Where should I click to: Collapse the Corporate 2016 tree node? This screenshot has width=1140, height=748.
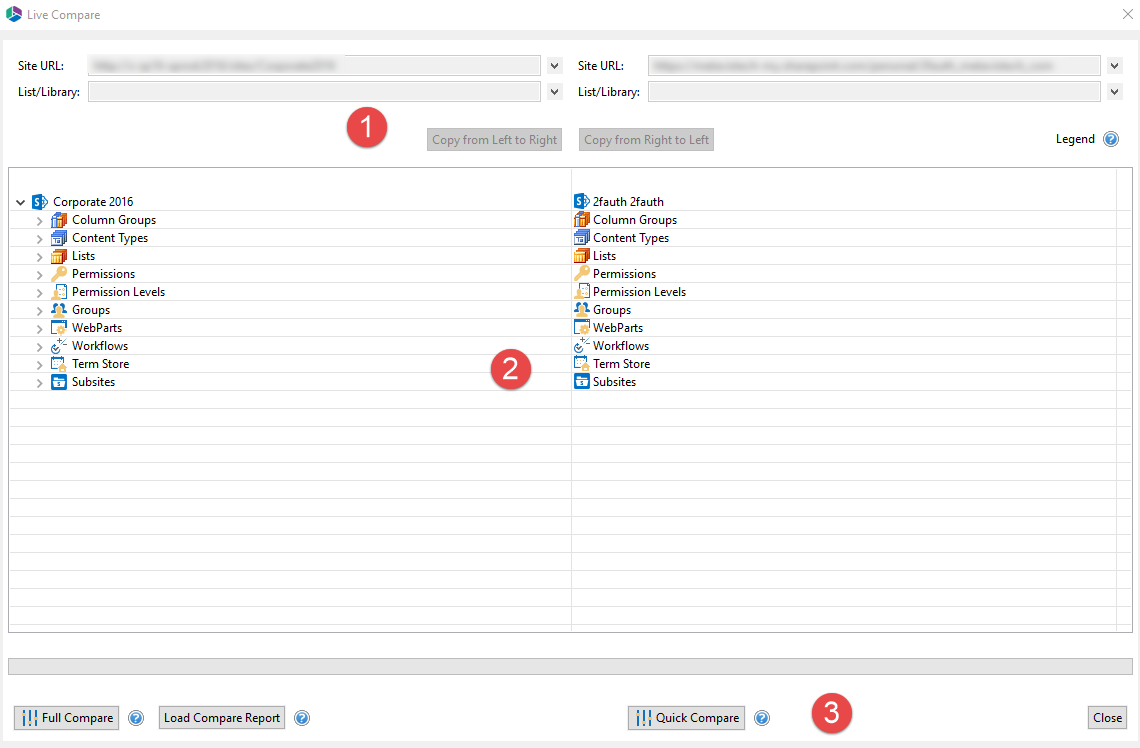click(20, 201)
